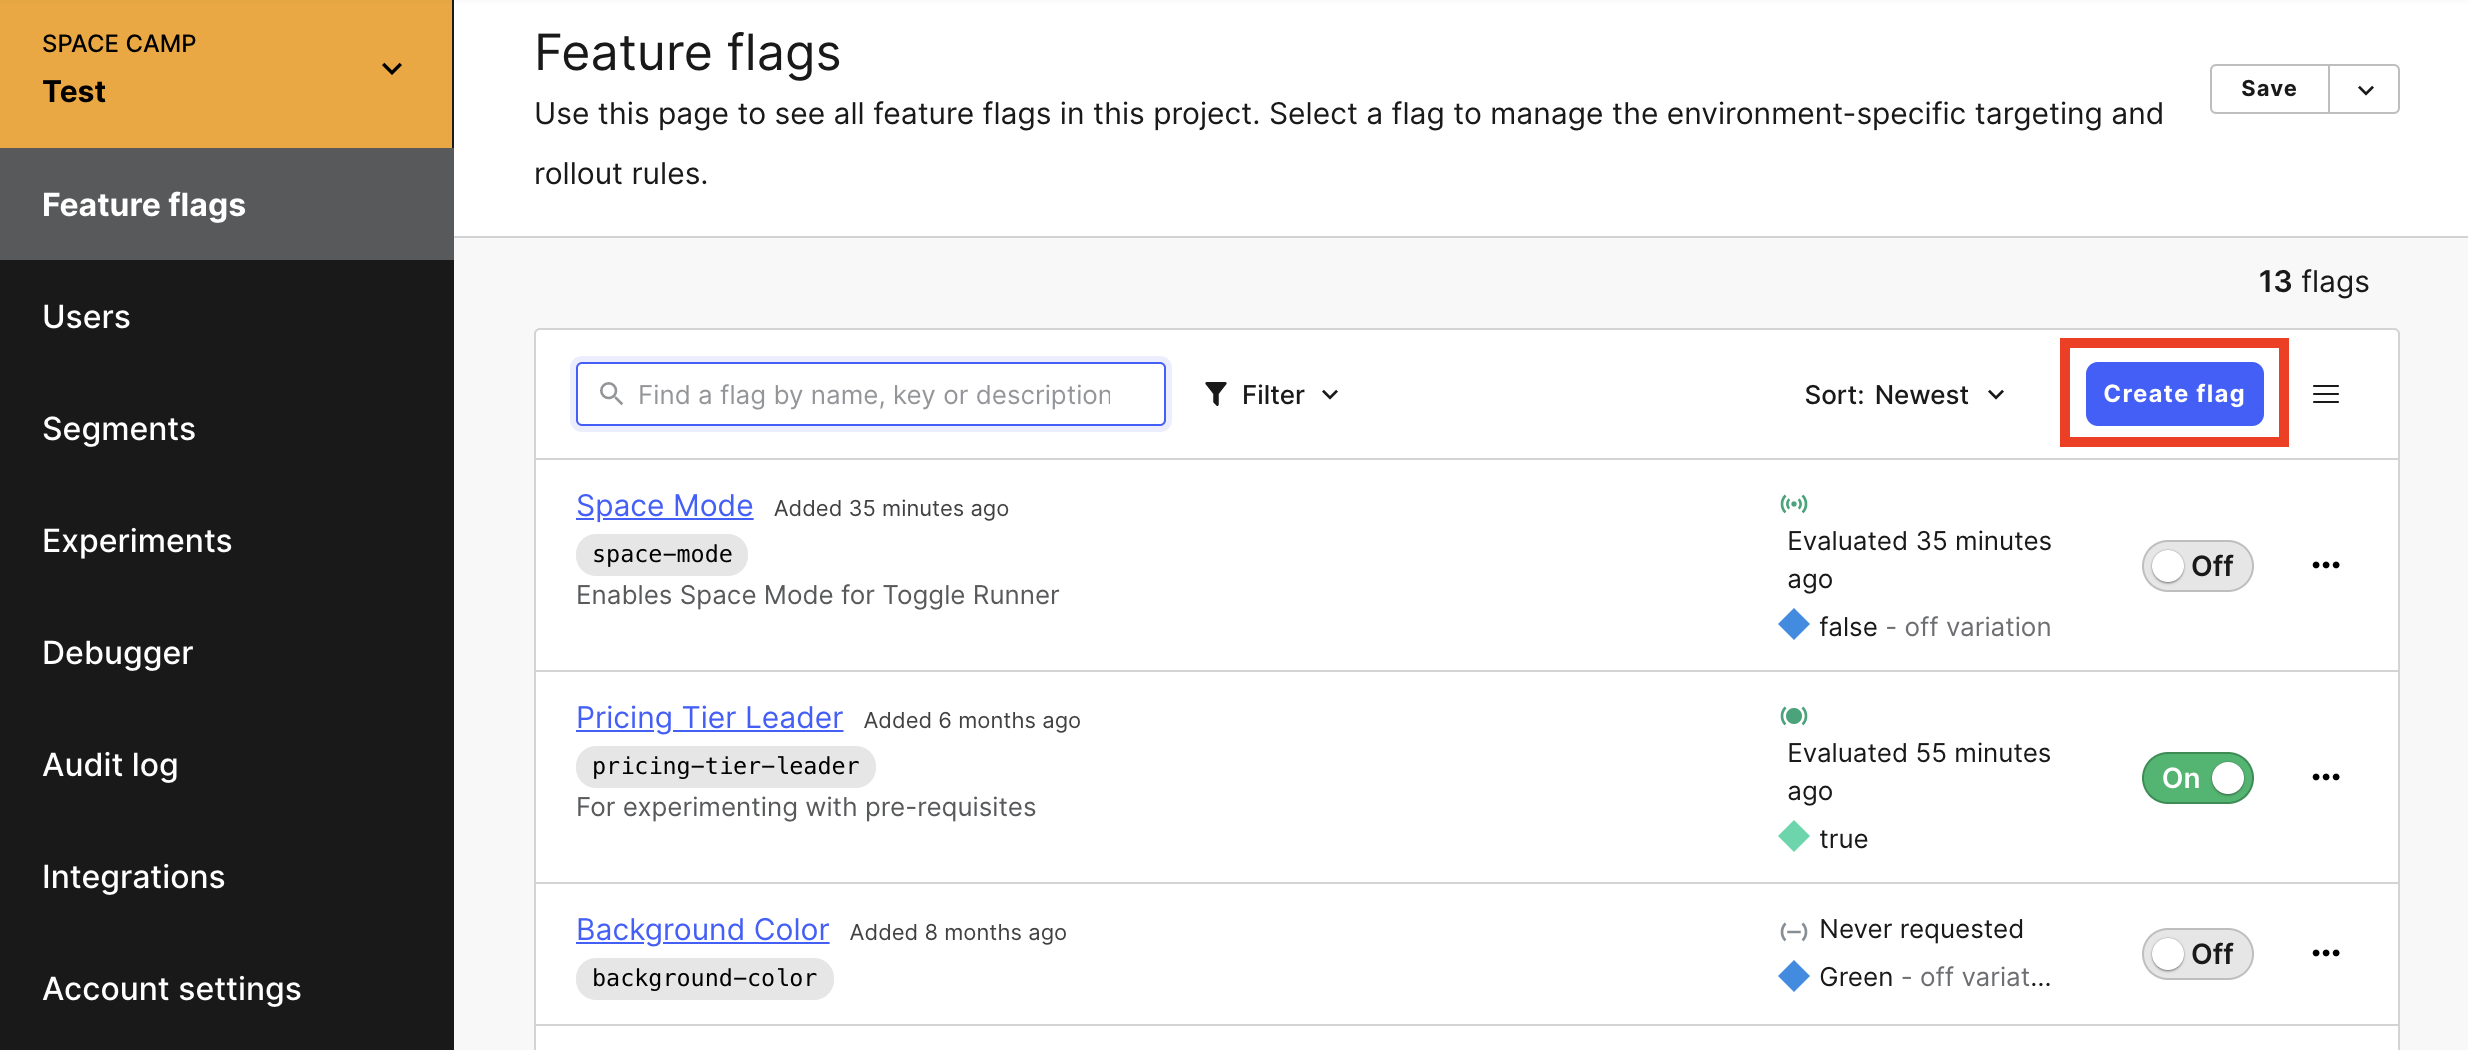Viewport: 2468px width, 1050px height.
Task: Click 'Added 8 months ago' text
Action: [x=958, y=932]
